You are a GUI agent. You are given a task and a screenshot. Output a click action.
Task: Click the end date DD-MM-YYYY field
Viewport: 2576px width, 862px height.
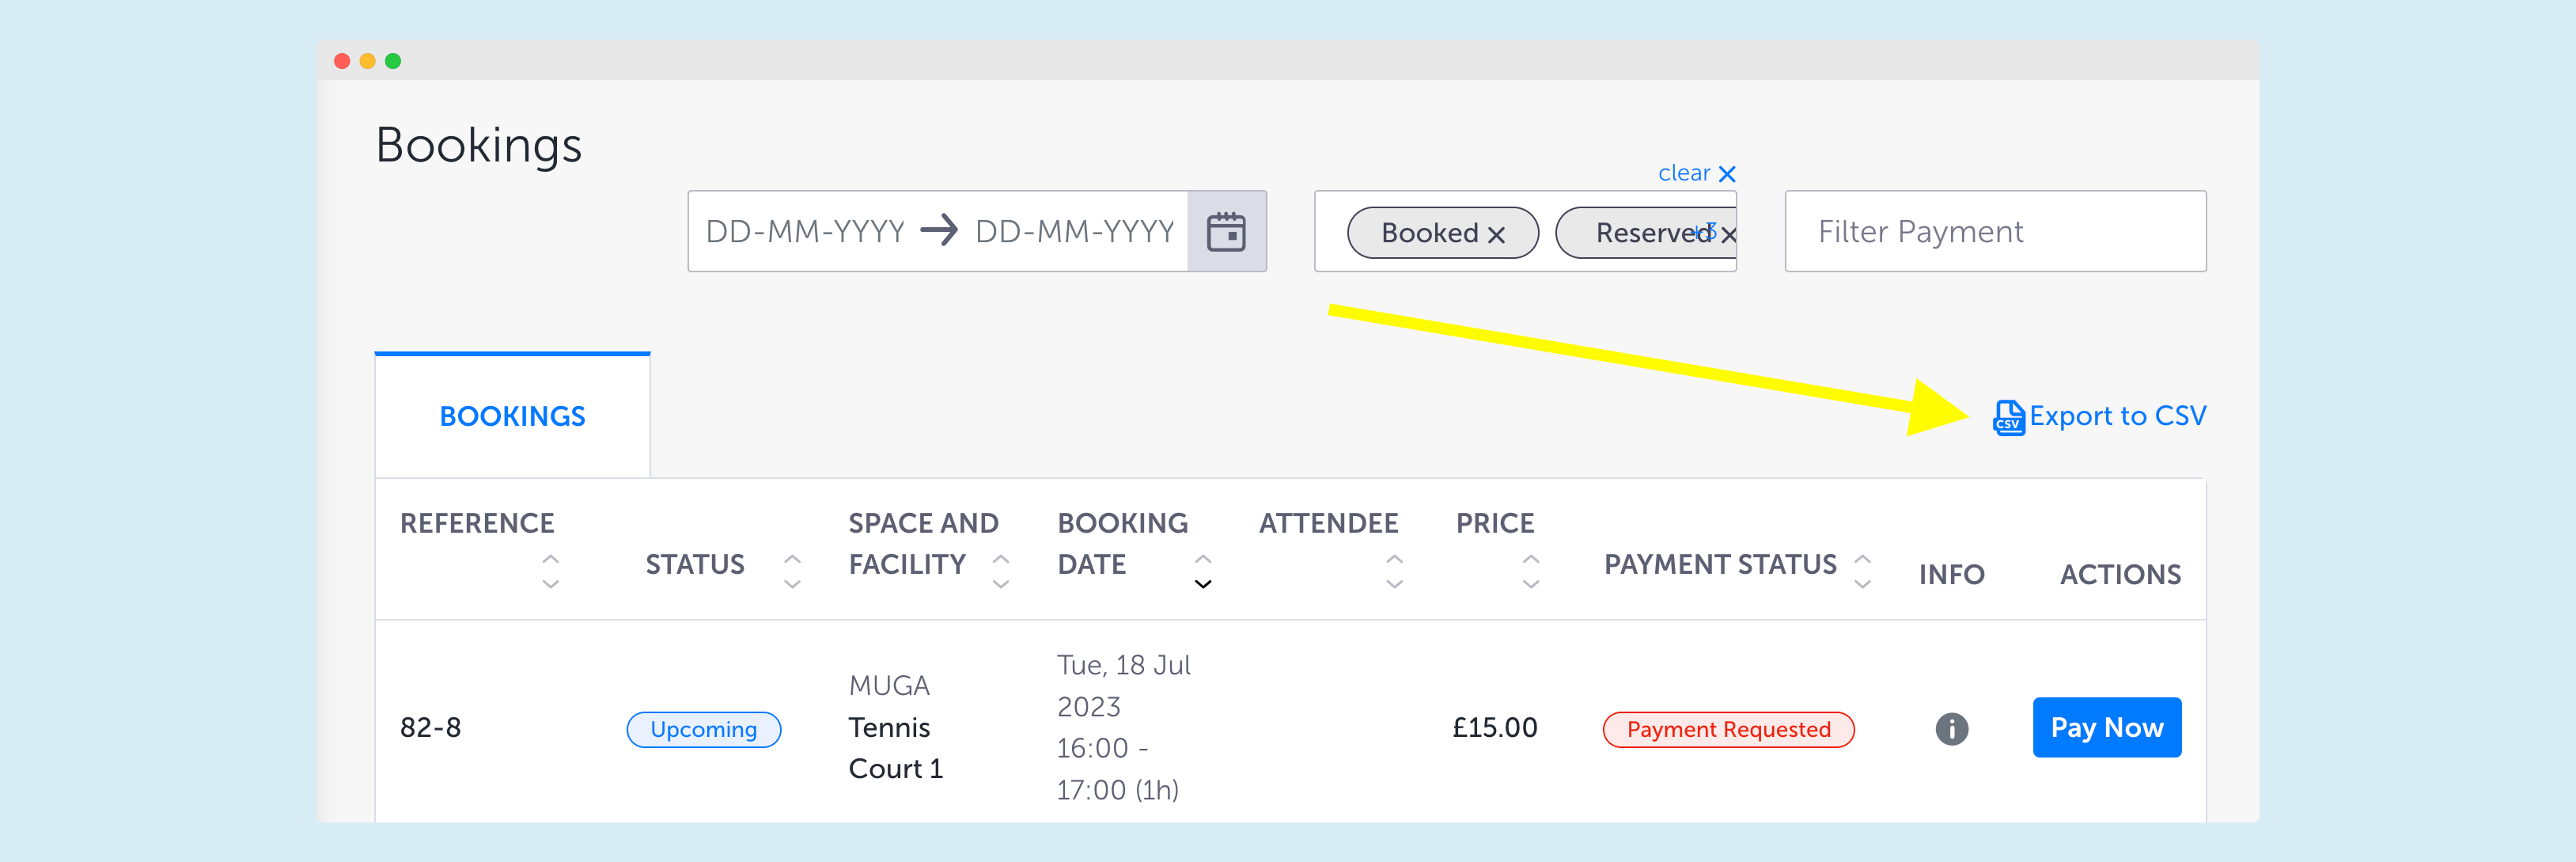1074,232
